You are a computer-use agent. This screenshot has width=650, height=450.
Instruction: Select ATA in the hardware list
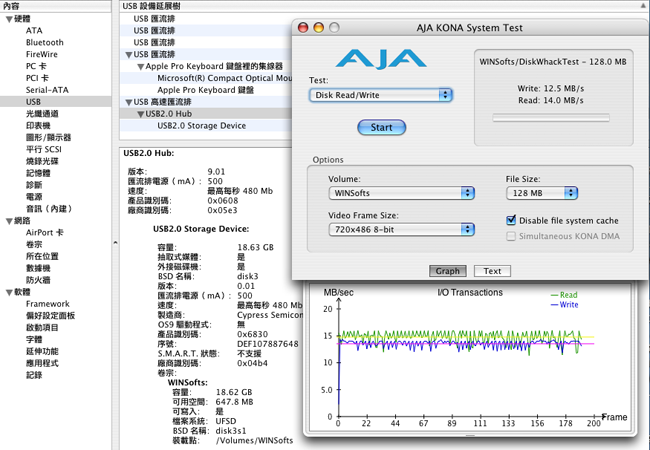click(34, 31)
